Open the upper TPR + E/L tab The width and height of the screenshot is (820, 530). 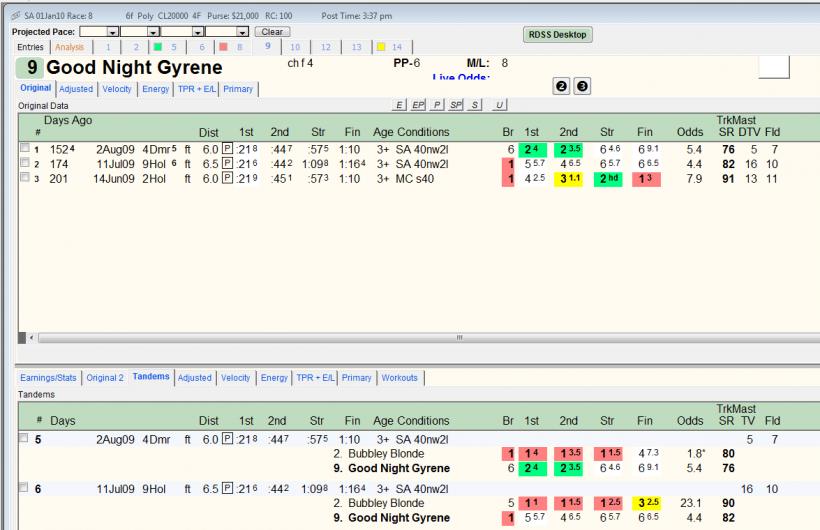[x=197, y=89]
